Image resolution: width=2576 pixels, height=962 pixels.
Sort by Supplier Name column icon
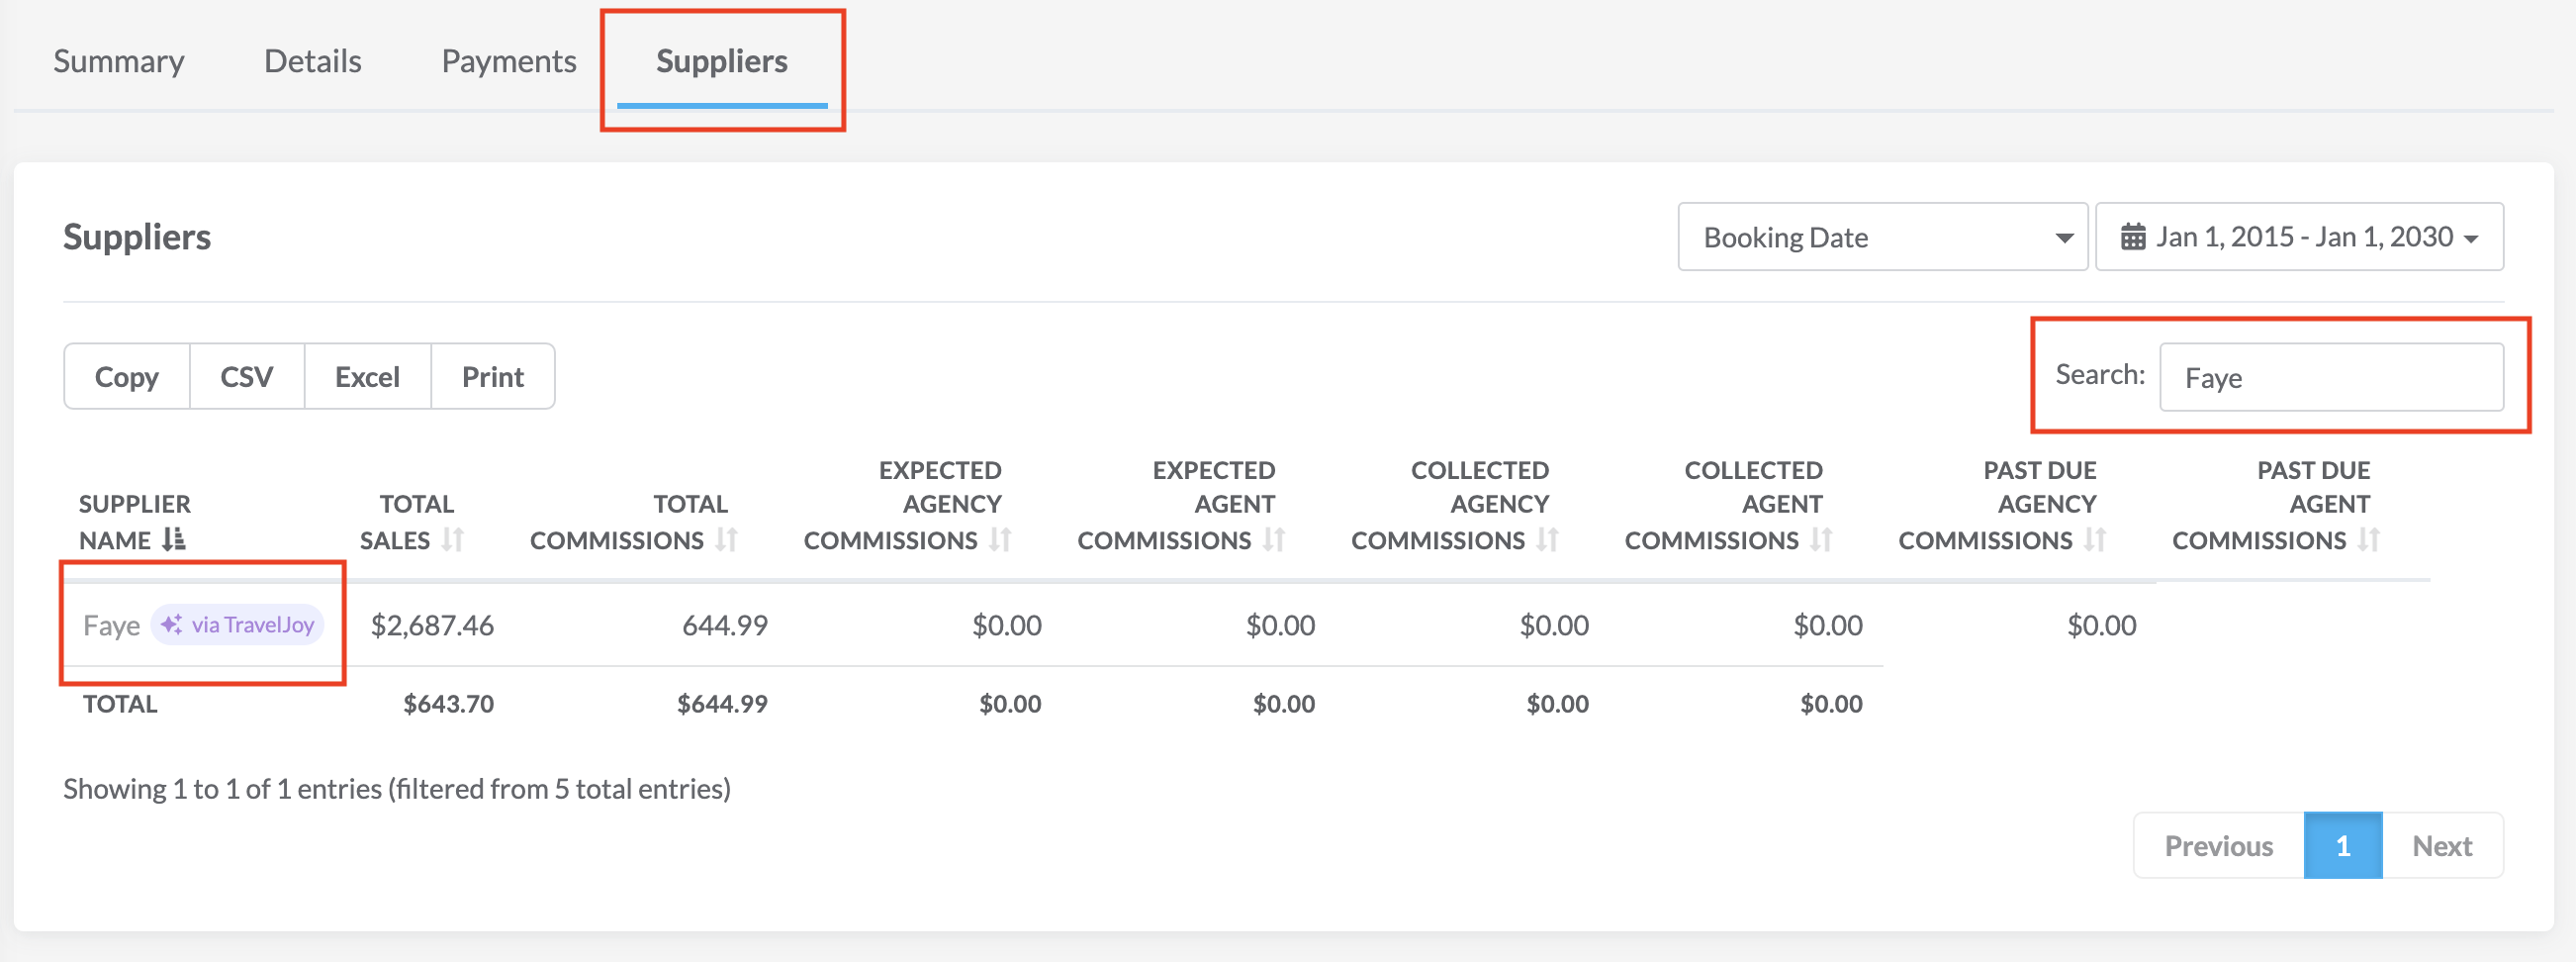click(174, 540)
